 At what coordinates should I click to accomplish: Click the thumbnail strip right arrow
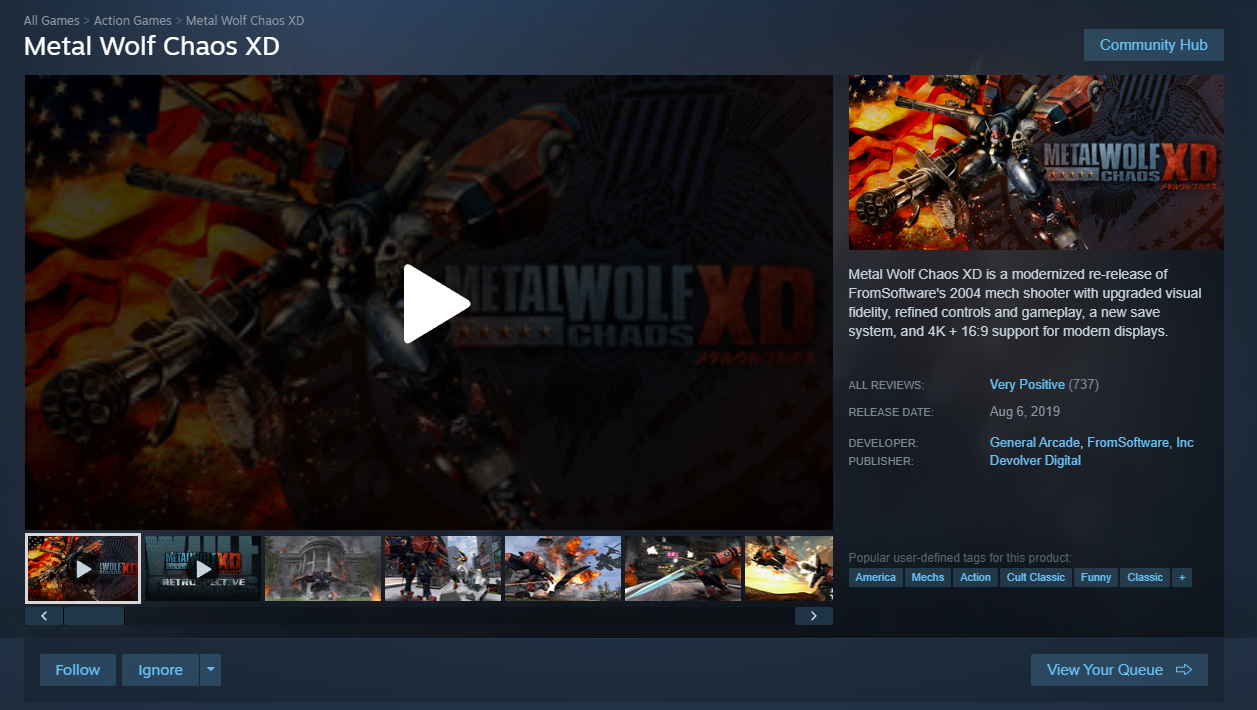coord(814,616)
